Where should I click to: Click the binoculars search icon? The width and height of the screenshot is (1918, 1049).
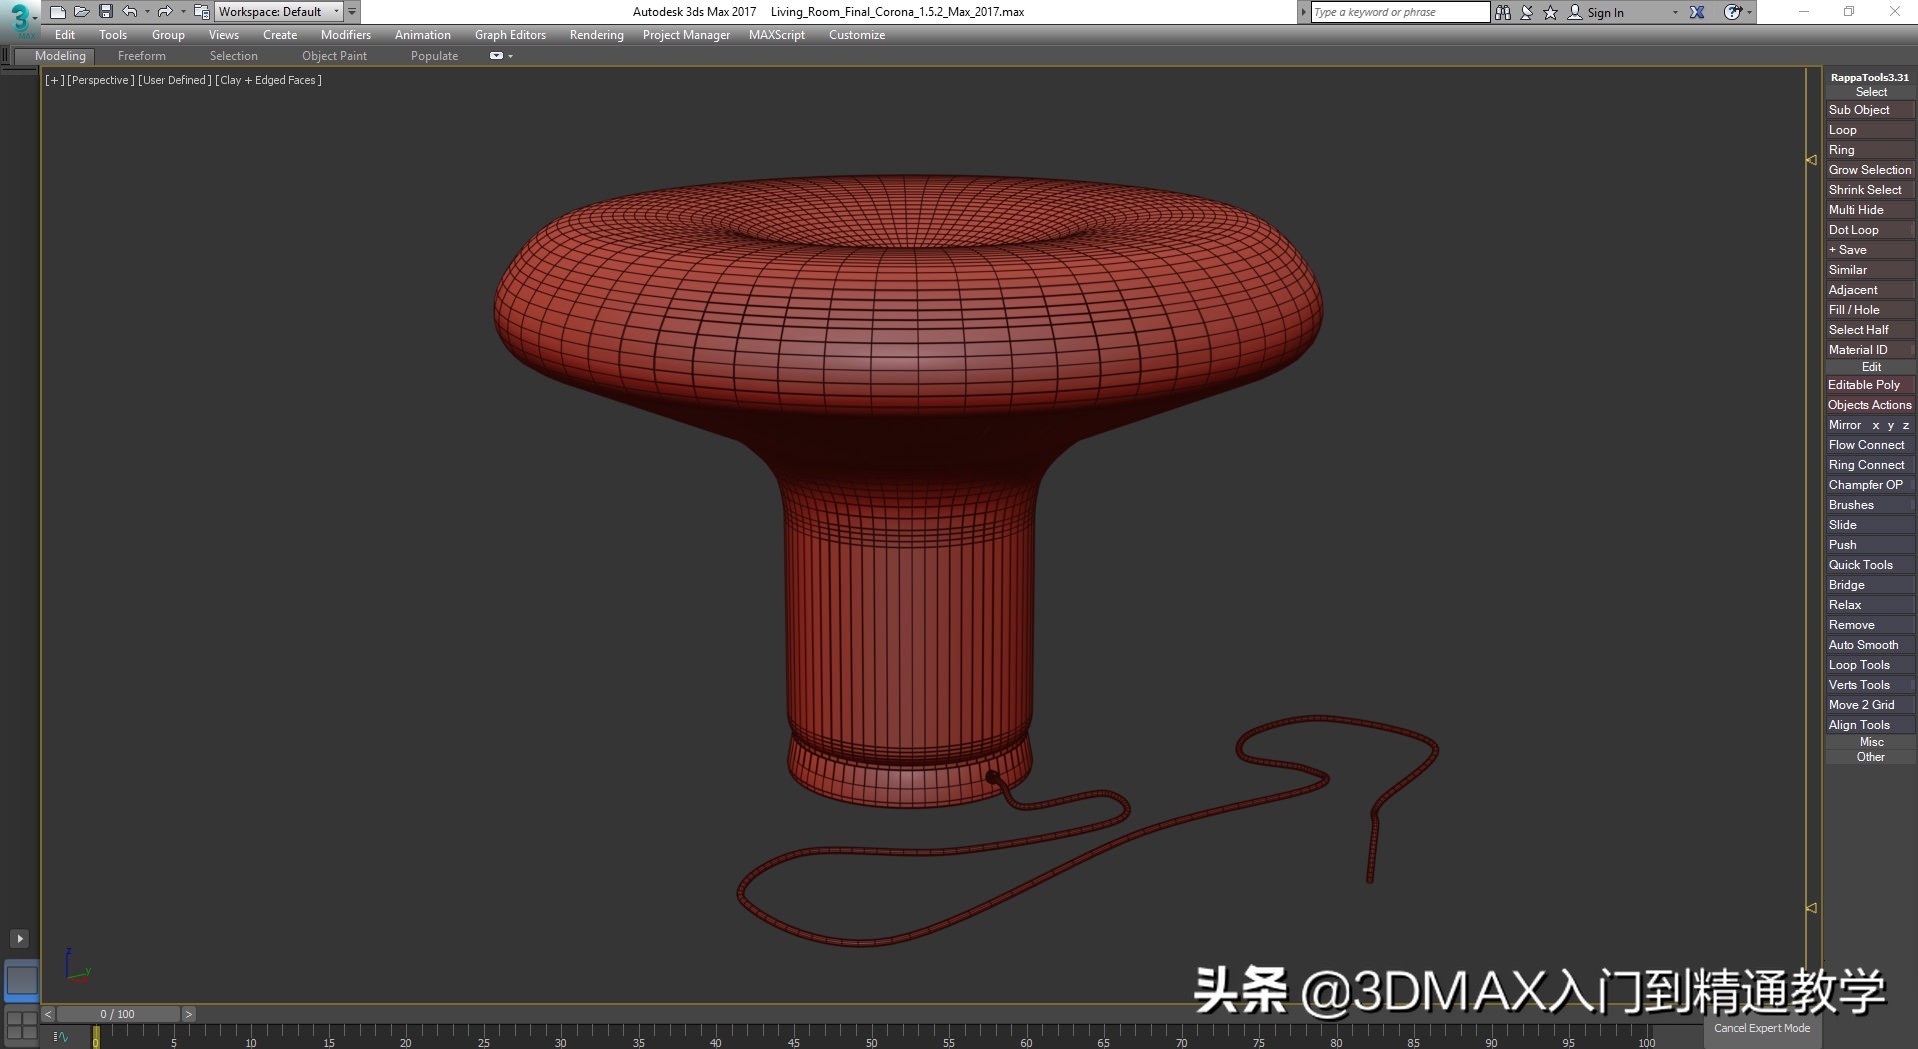(x=1502, y=12)
